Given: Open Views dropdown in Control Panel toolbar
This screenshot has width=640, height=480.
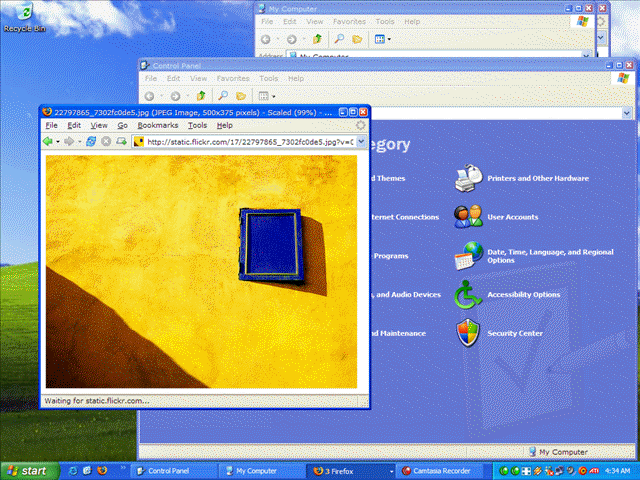Looking at the screenshot, I should [x=273, y=97].
